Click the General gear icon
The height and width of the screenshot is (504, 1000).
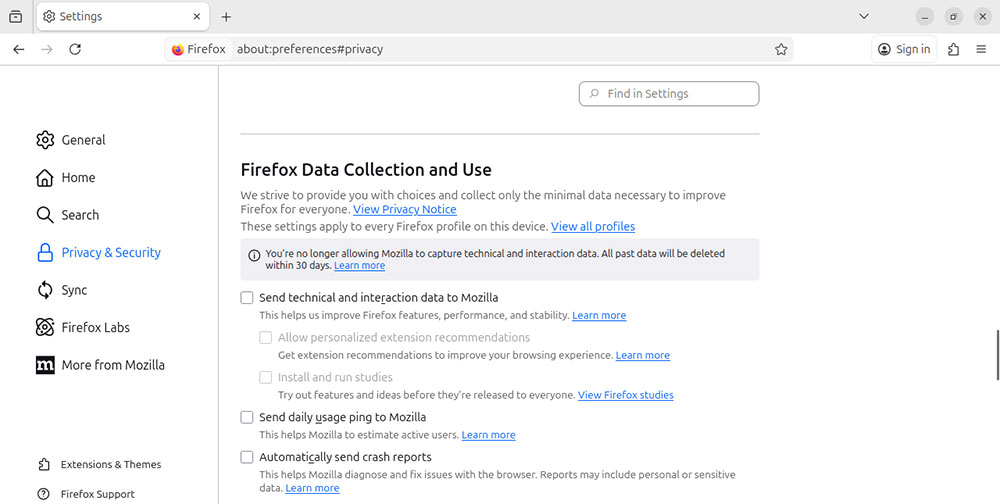[x=45, y=140]
